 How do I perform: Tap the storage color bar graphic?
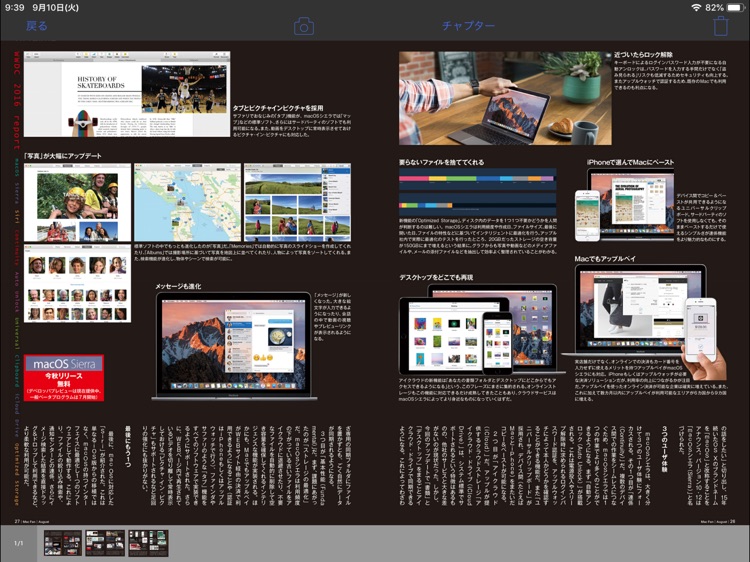pos(478,192)
